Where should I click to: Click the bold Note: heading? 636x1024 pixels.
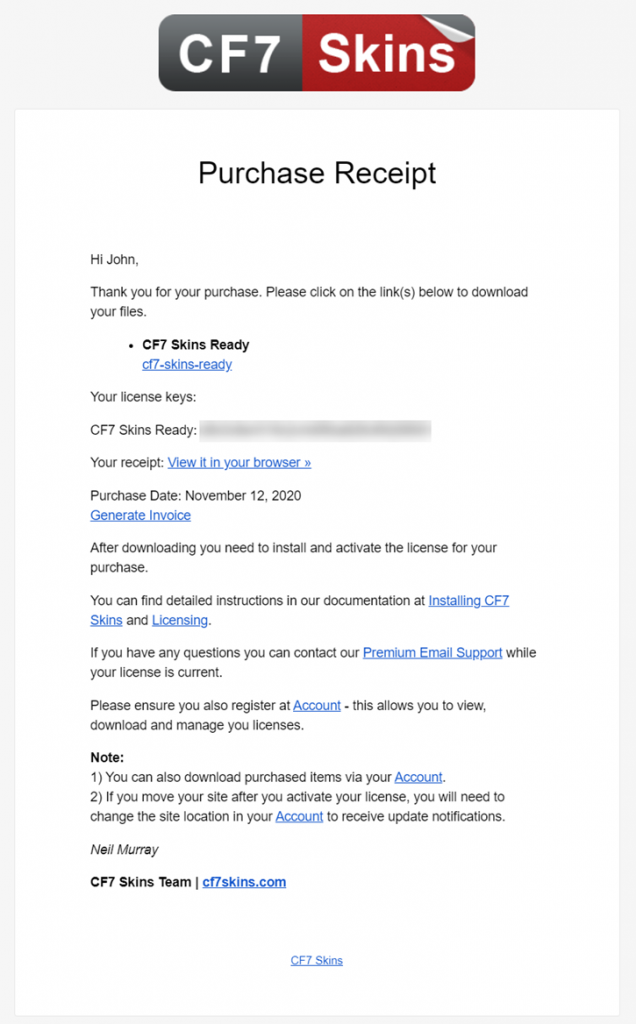coord(107,758)
